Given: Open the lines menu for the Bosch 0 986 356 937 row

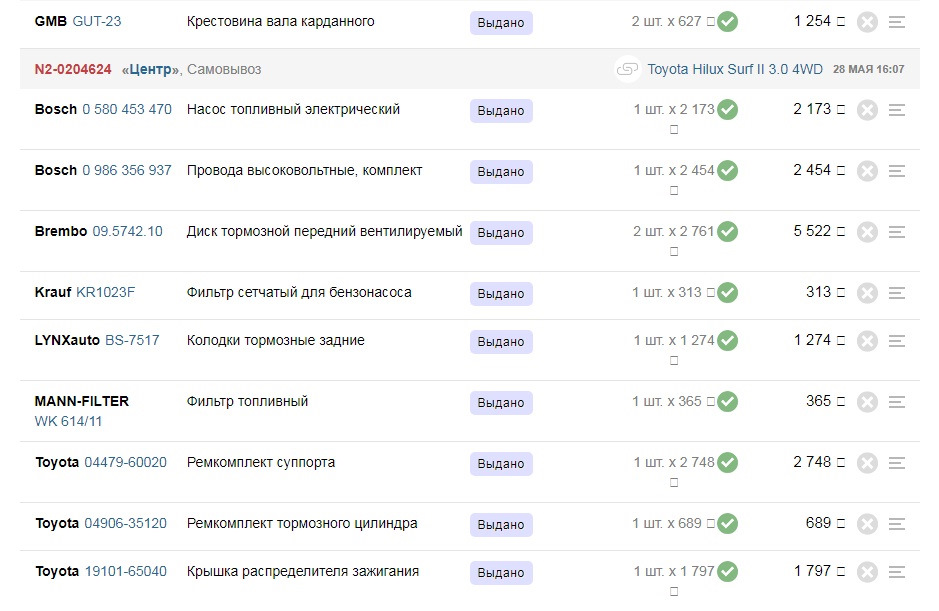Looking at the screenshot, I should [897, 171].
